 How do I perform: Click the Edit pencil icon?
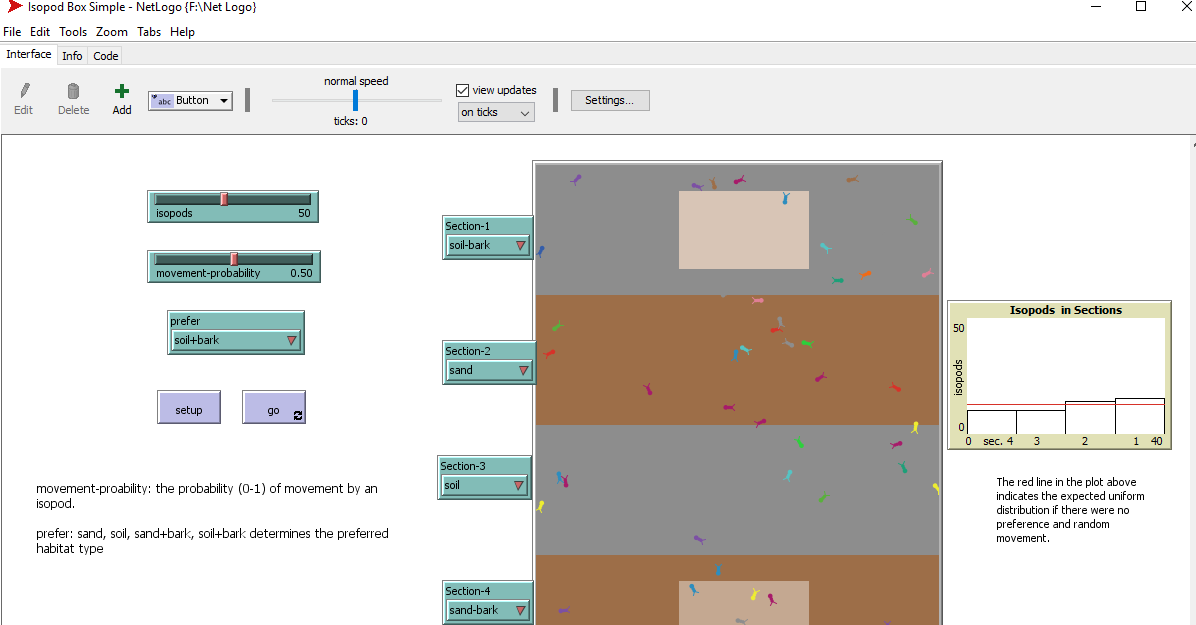pos(24,91)
